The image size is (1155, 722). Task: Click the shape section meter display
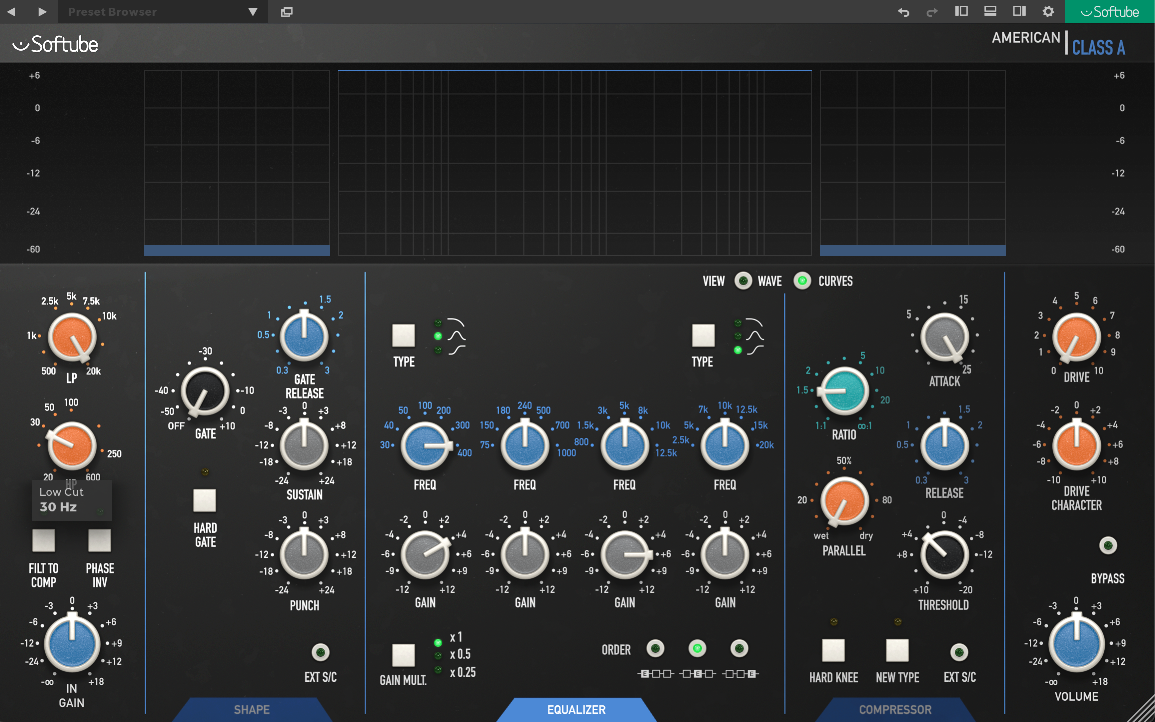click(x=236, y=163)
